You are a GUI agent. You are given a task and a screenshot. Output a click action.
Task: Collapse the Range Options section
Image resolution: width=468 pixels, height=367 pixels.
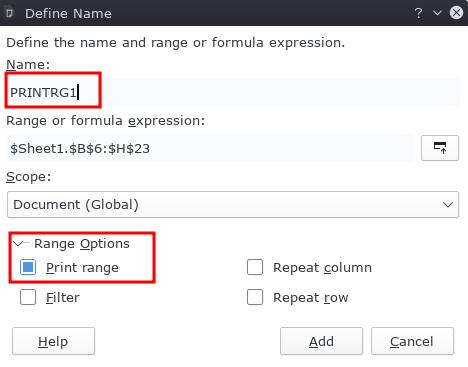point(19,243)
